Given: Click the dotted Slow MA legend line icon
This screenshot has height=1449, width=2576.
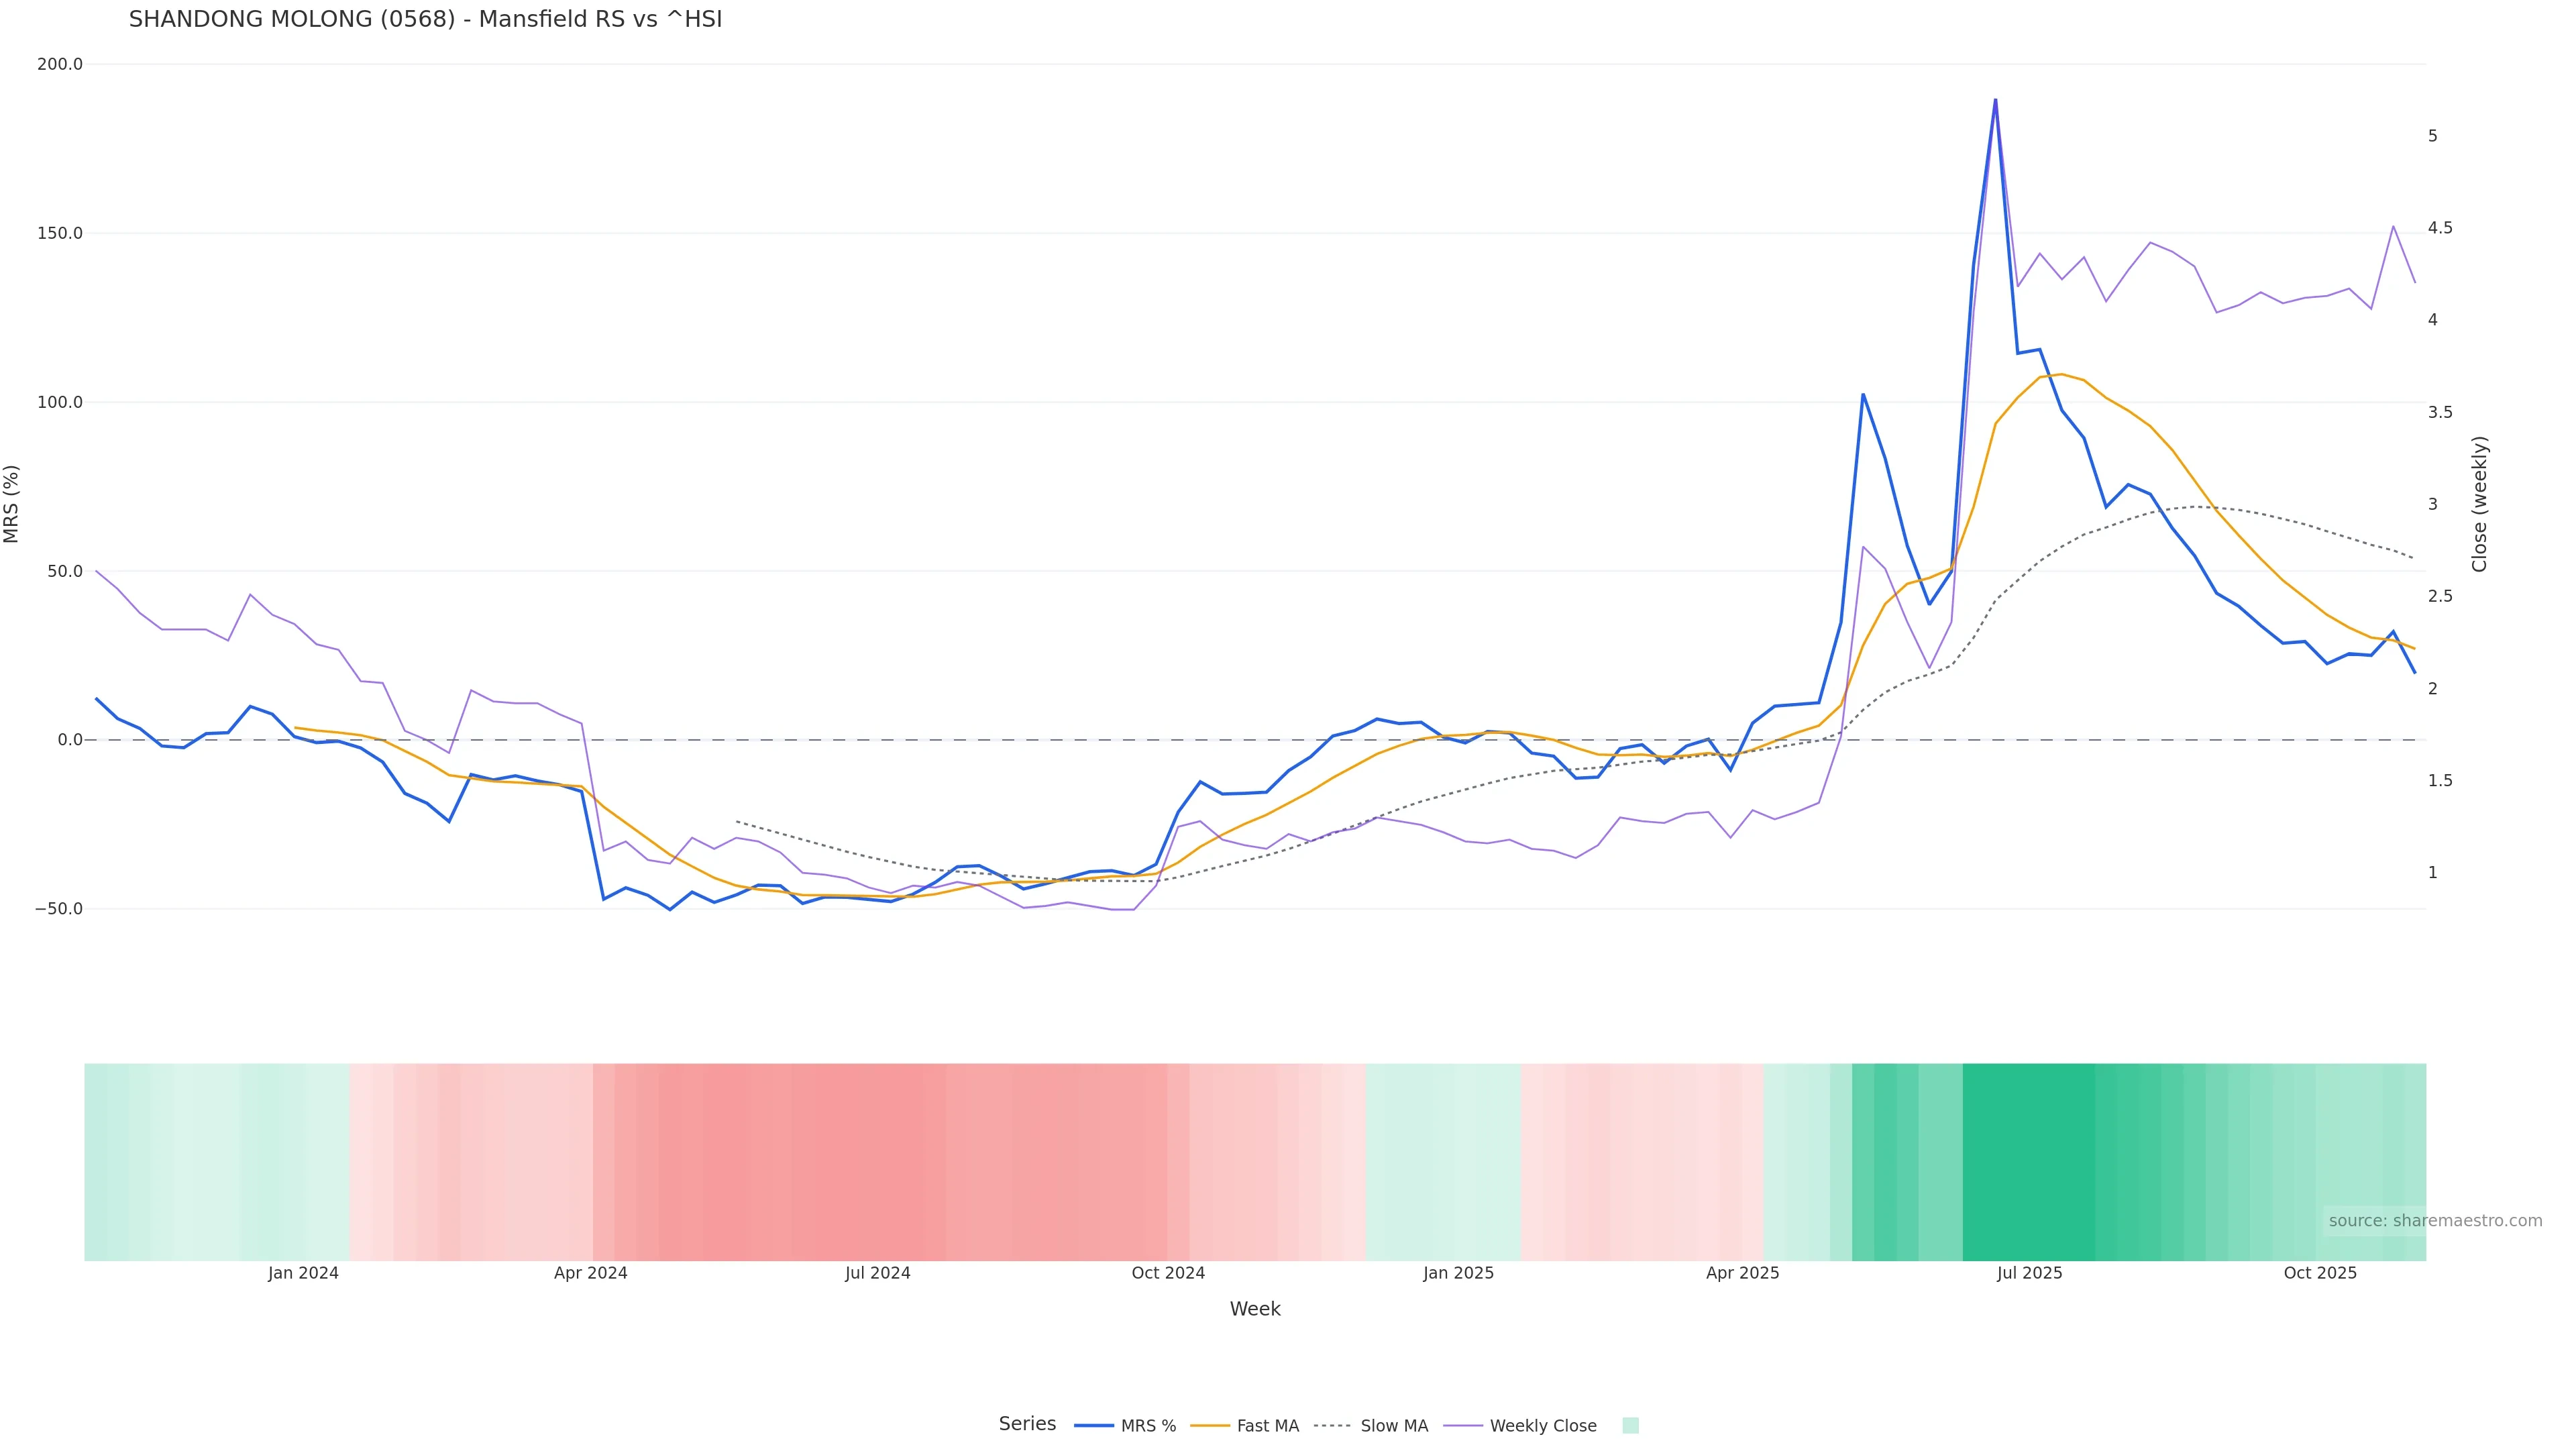Looking at the screenshot, I should coord(1333,1426).
